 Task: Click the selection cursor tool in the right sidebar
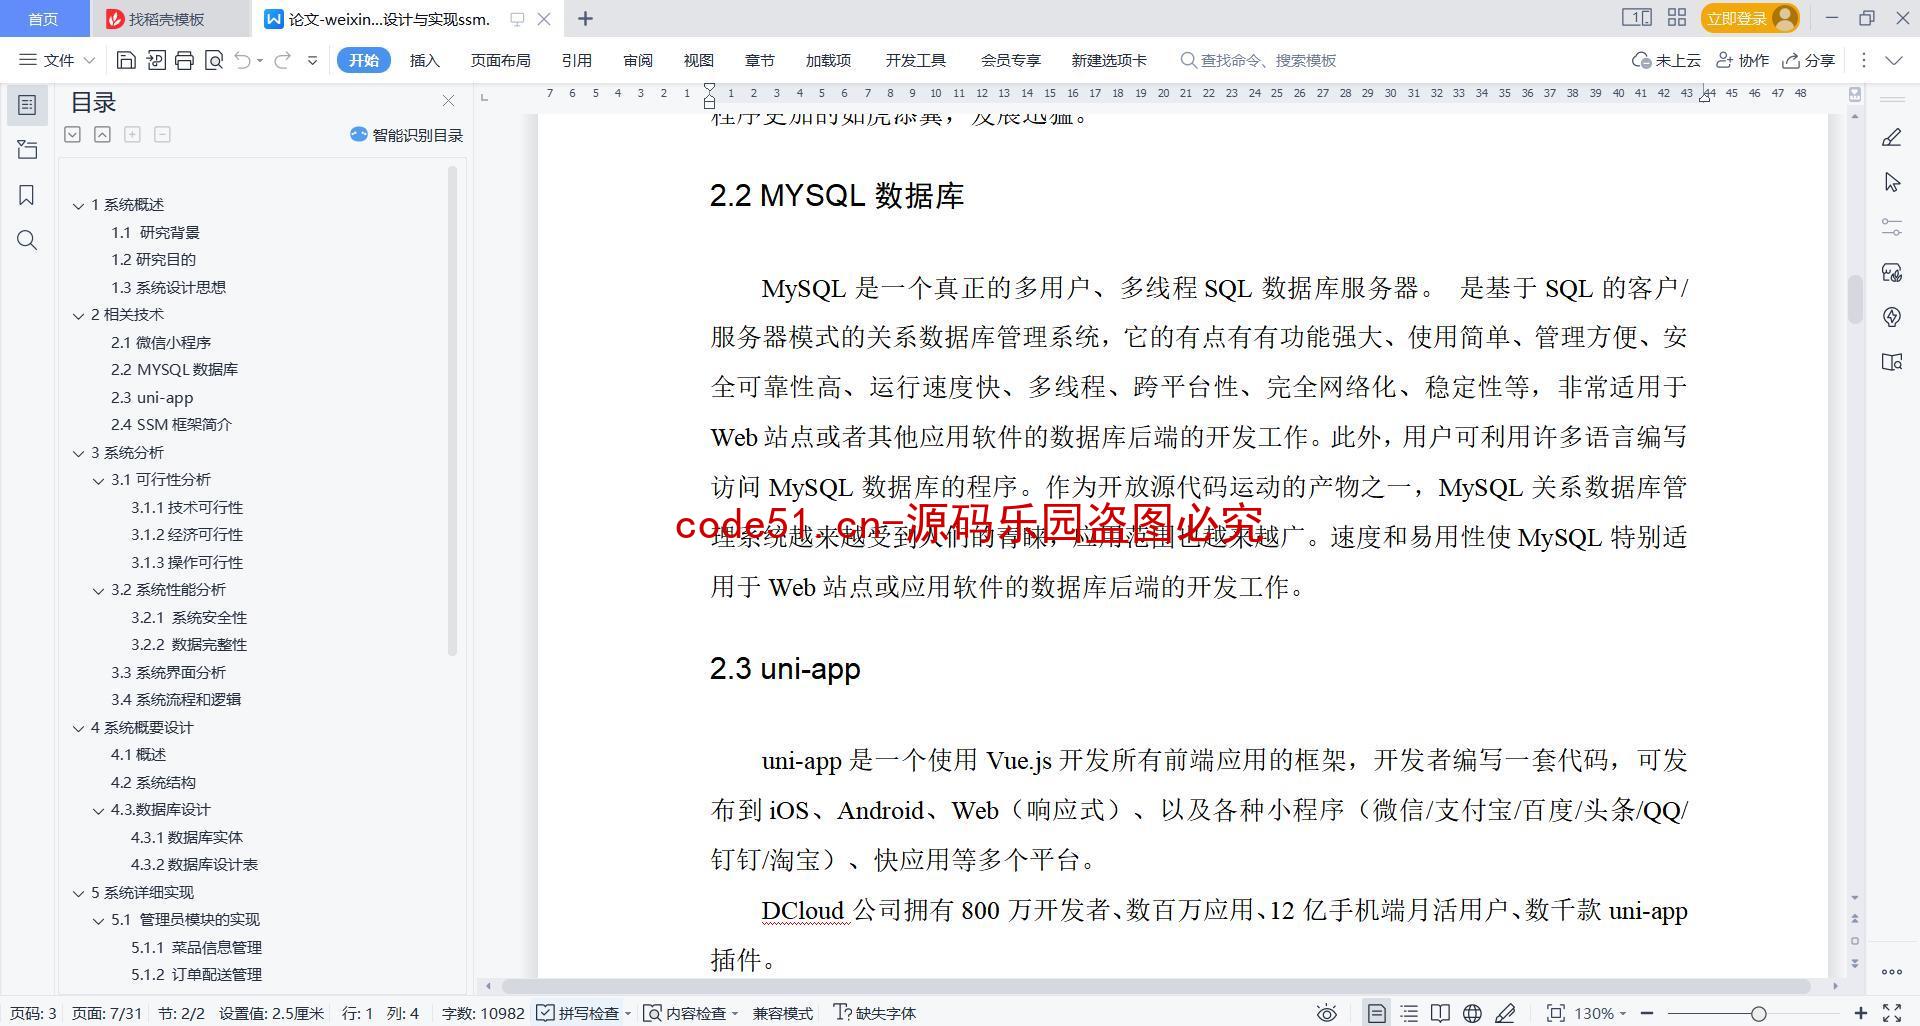[x=1891, y=182]
